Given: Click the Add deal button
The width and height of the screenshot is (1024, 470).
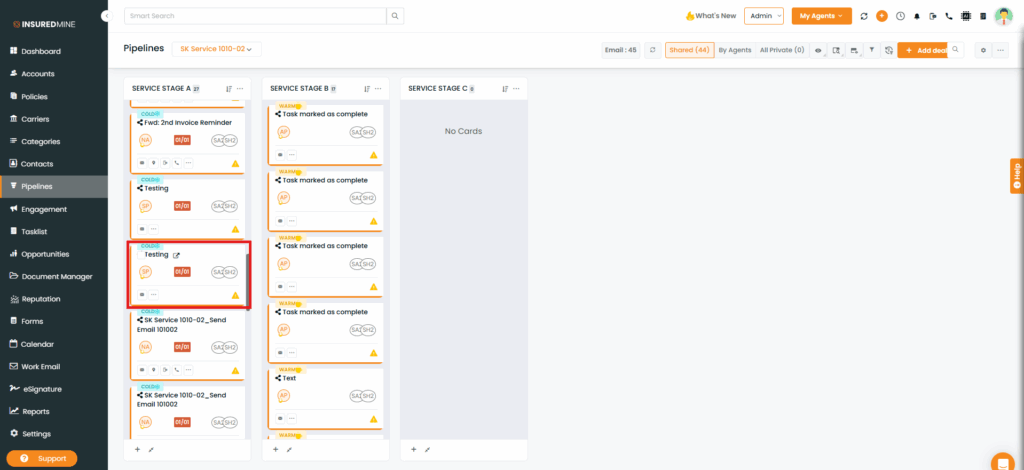Looking at the screenshot, I should coord(920,50).
